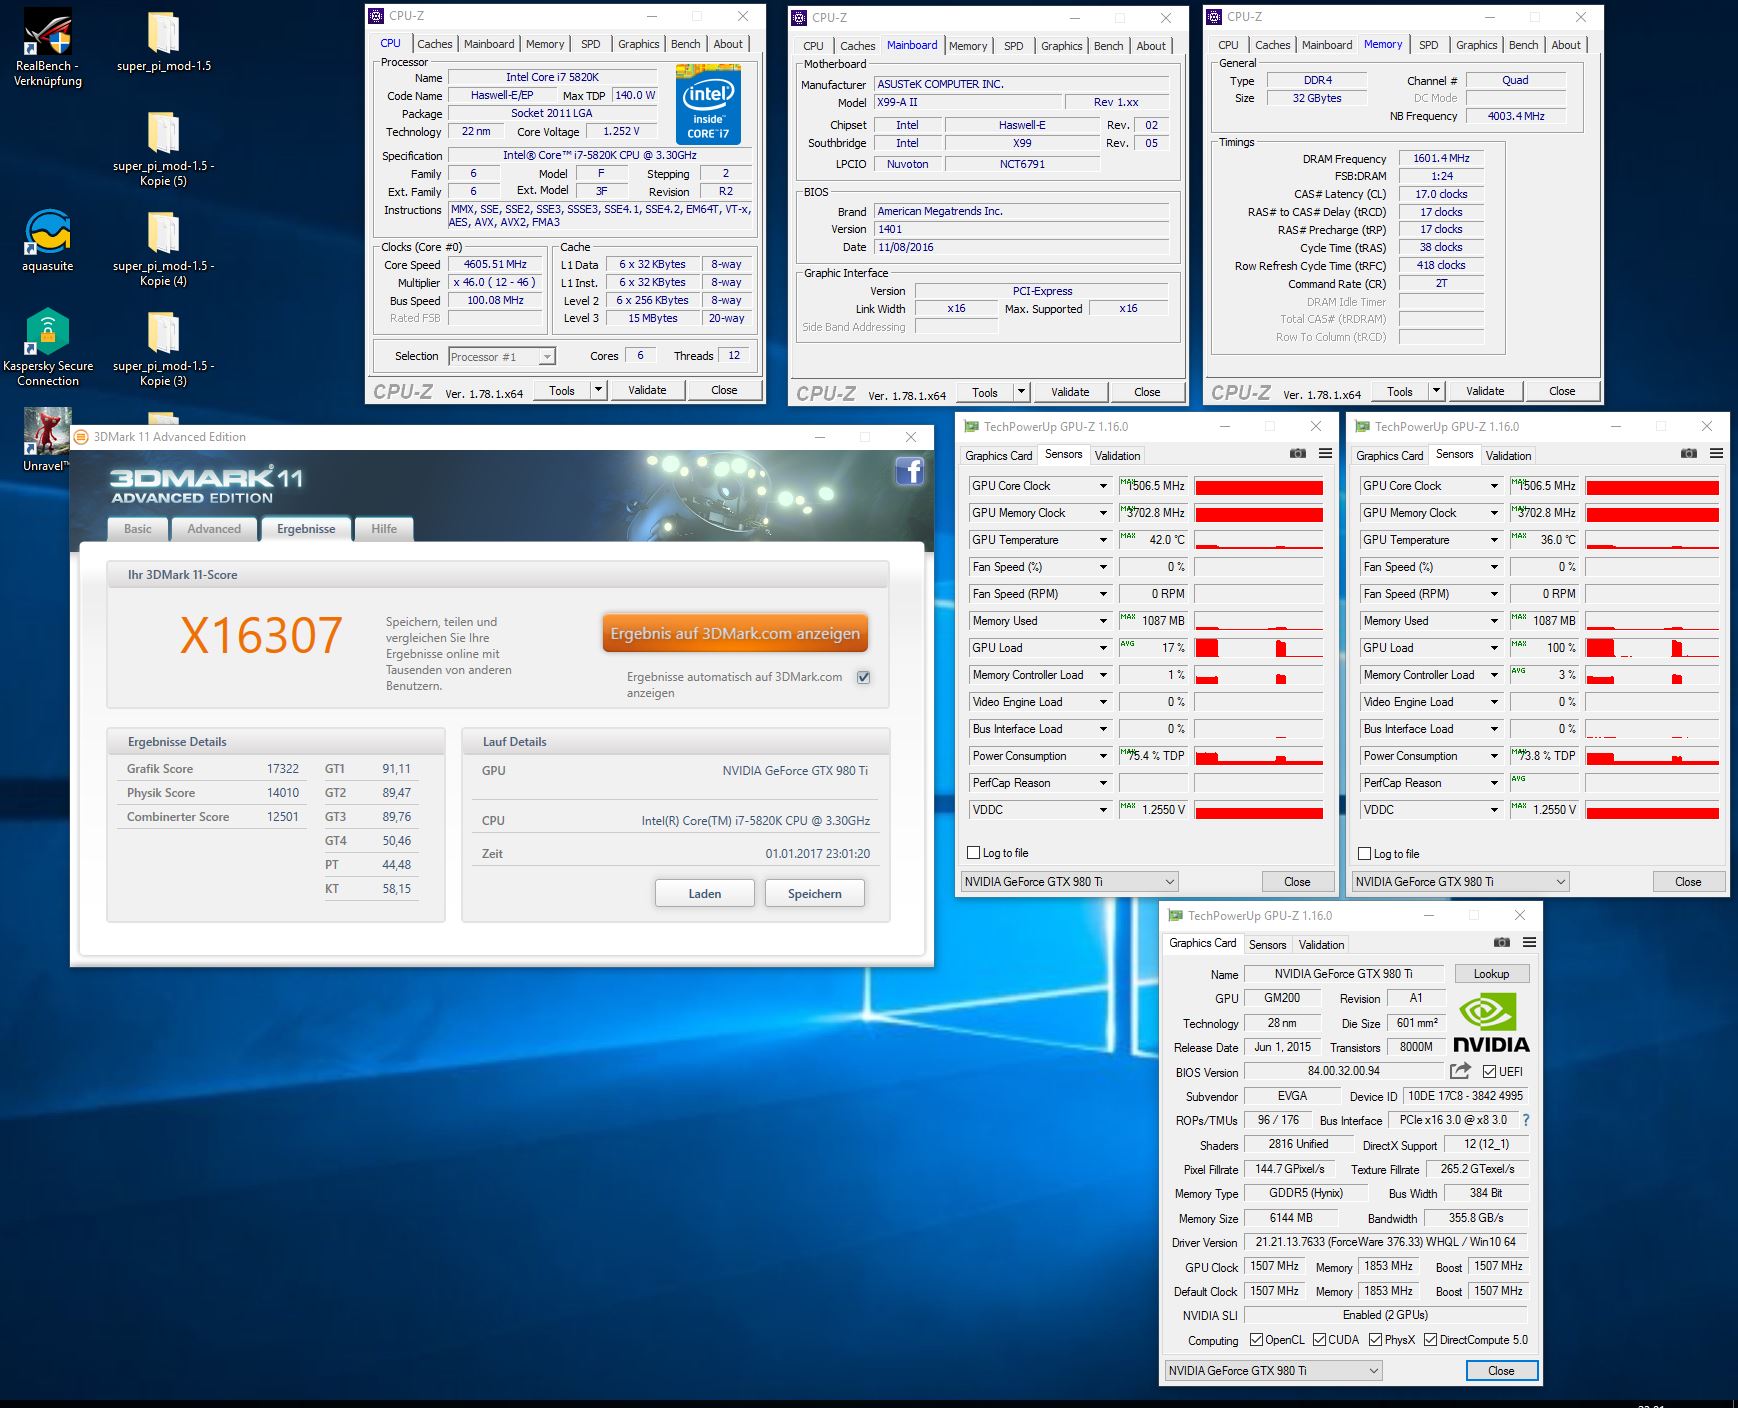1738x1408 pixels.
Task: Open the Unravel desktop shortcut
Action: click(47, 440)
